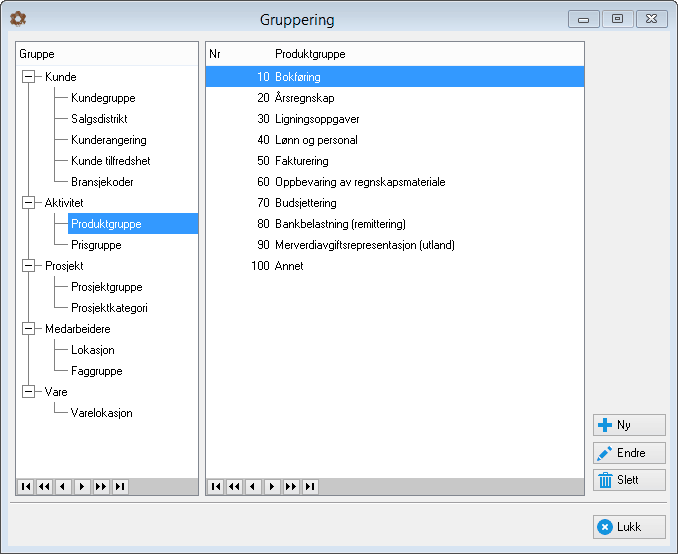Viewport: 678px width, 554px height.
Task: Click the gear application icon in title bar
Action: (18, 19)
